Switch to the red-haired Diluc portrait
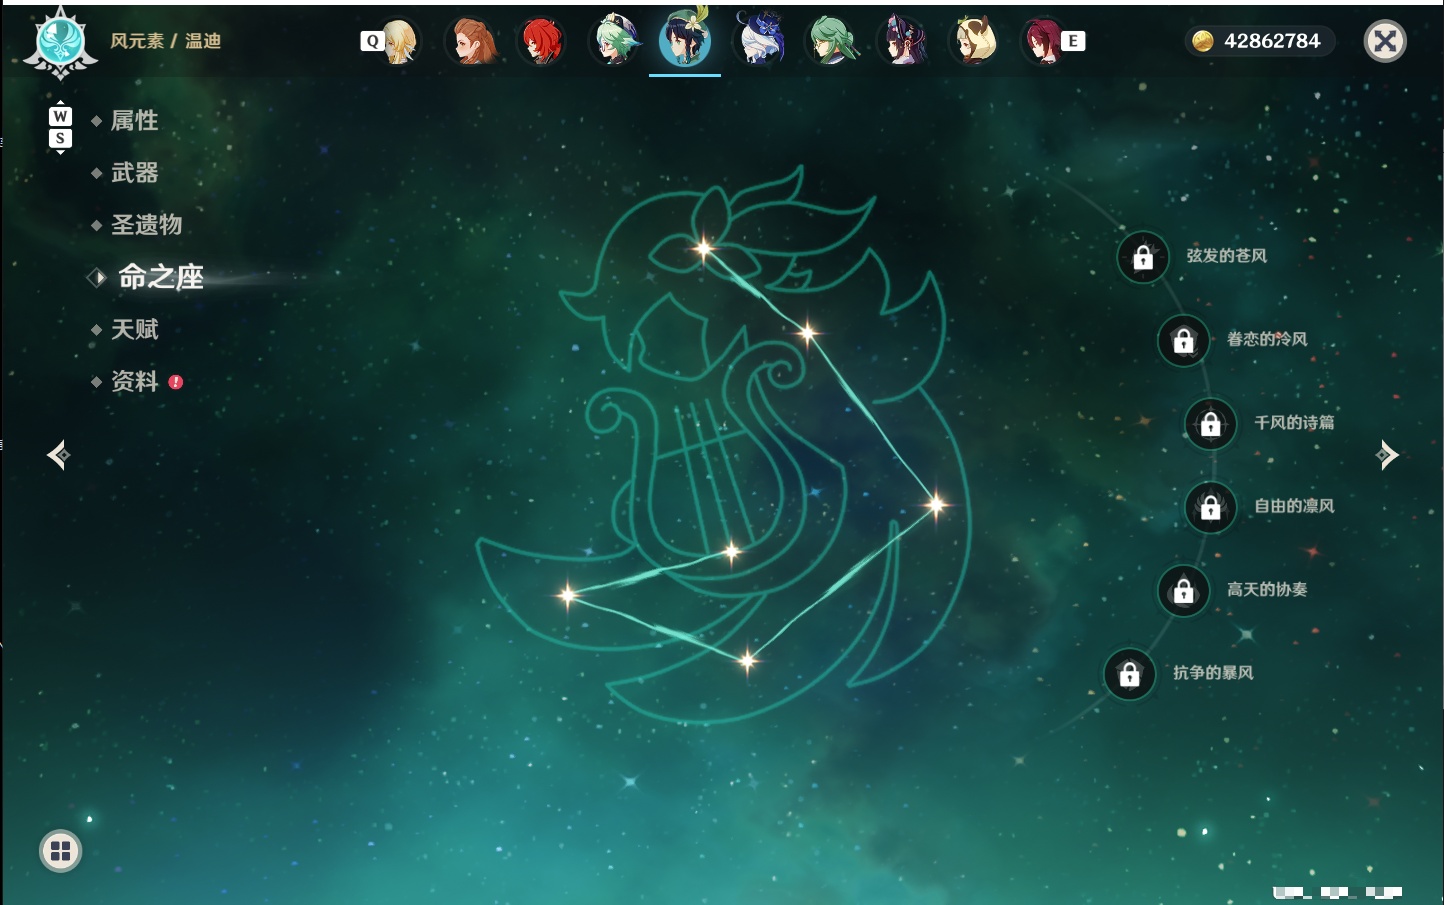 [x=541, y=41]
